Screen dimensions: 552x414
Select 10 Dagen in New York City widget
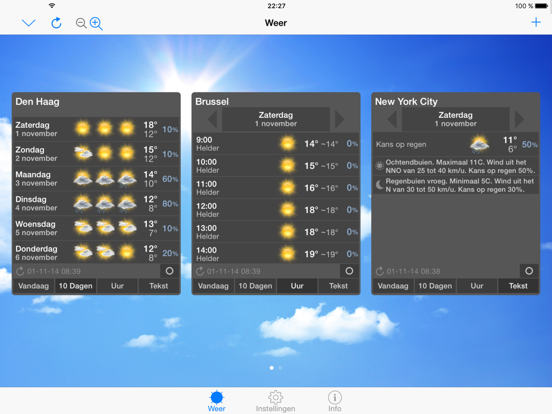(x=435, y=286)
